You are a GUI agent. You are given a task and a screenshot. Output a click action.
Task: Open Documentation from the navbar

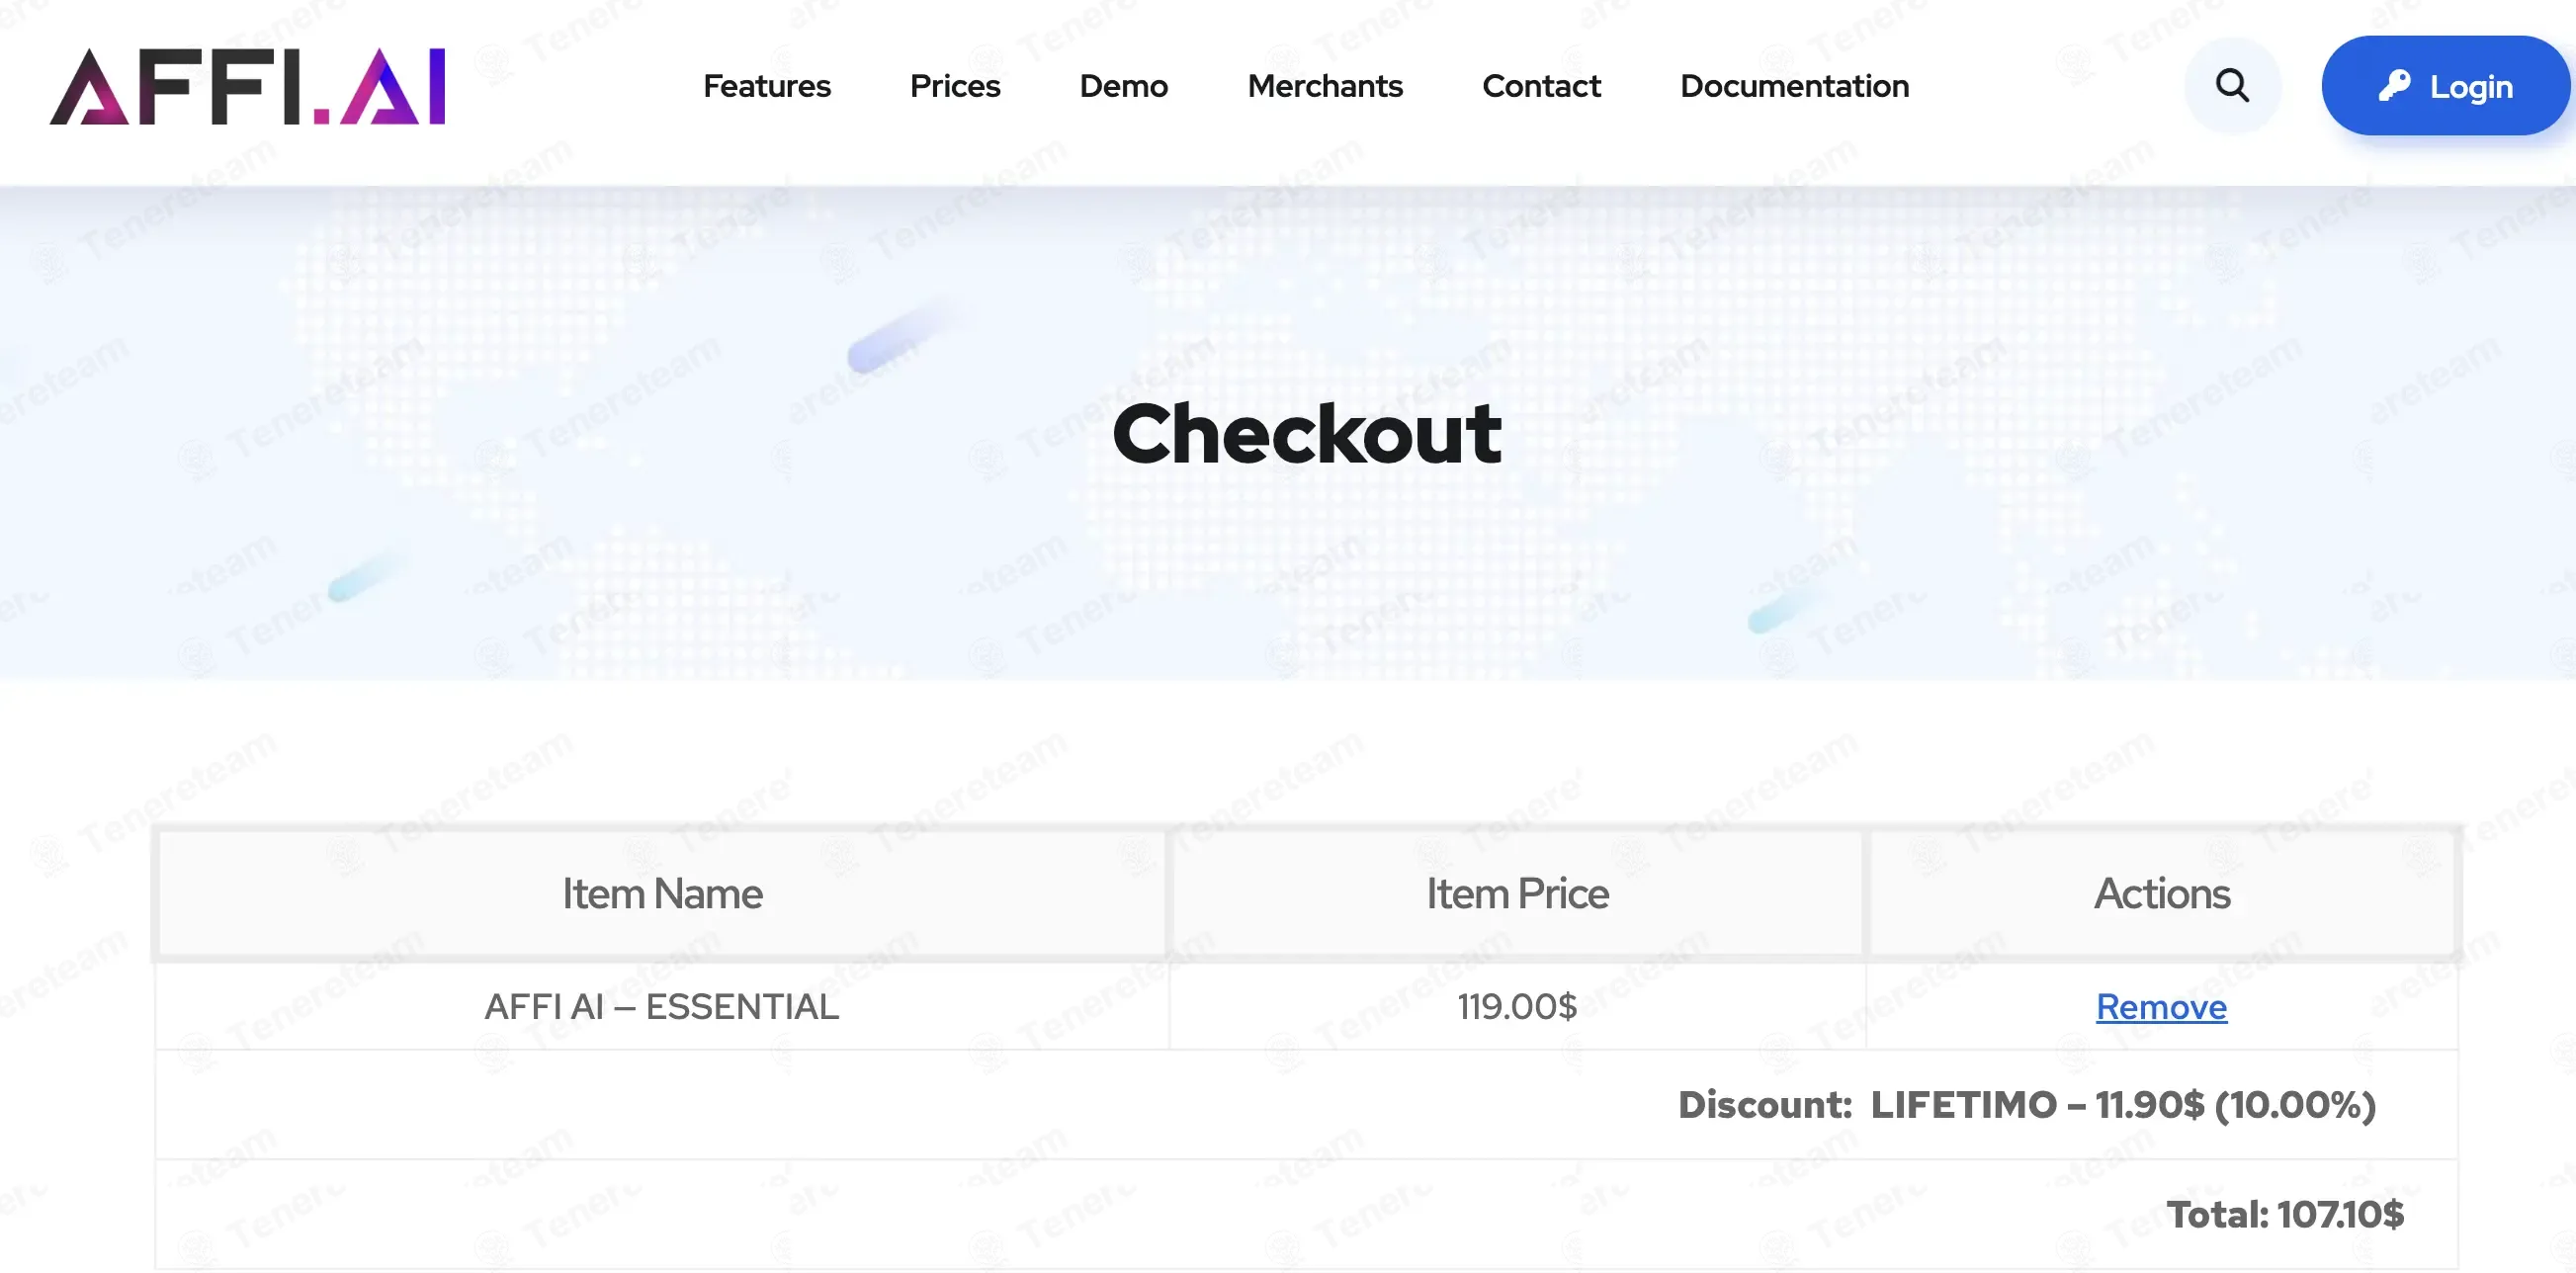point(1794,86)
